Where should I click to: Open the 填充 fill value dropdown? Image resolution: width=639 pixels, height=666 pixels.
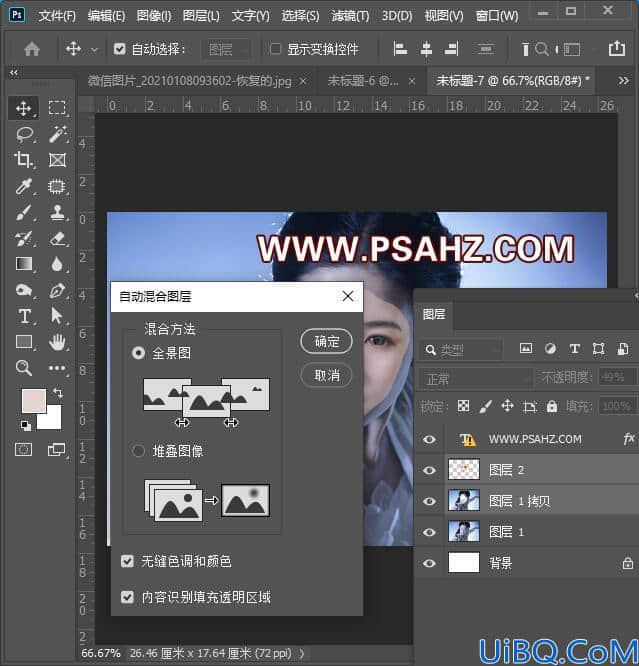(x=617, y=406)
